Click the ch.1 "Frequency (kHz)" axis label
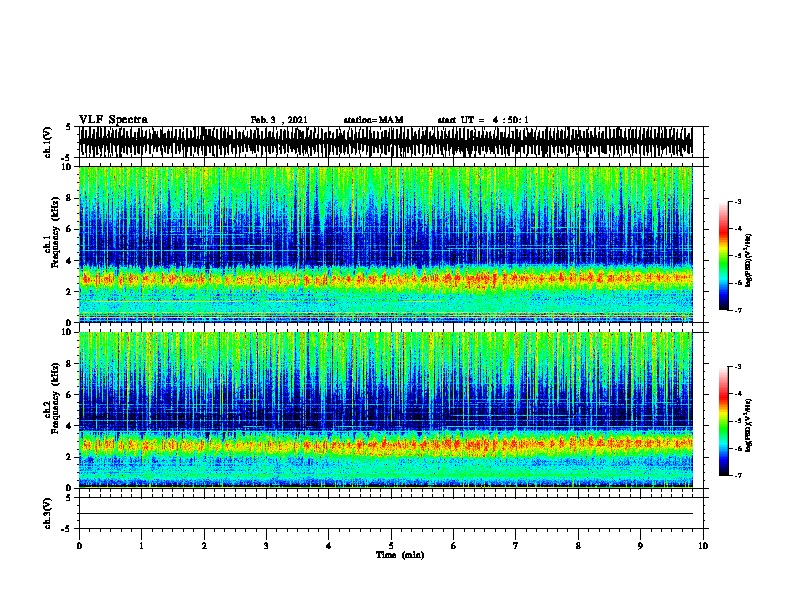This screenshot has height=612, width=792. (55, 232)
